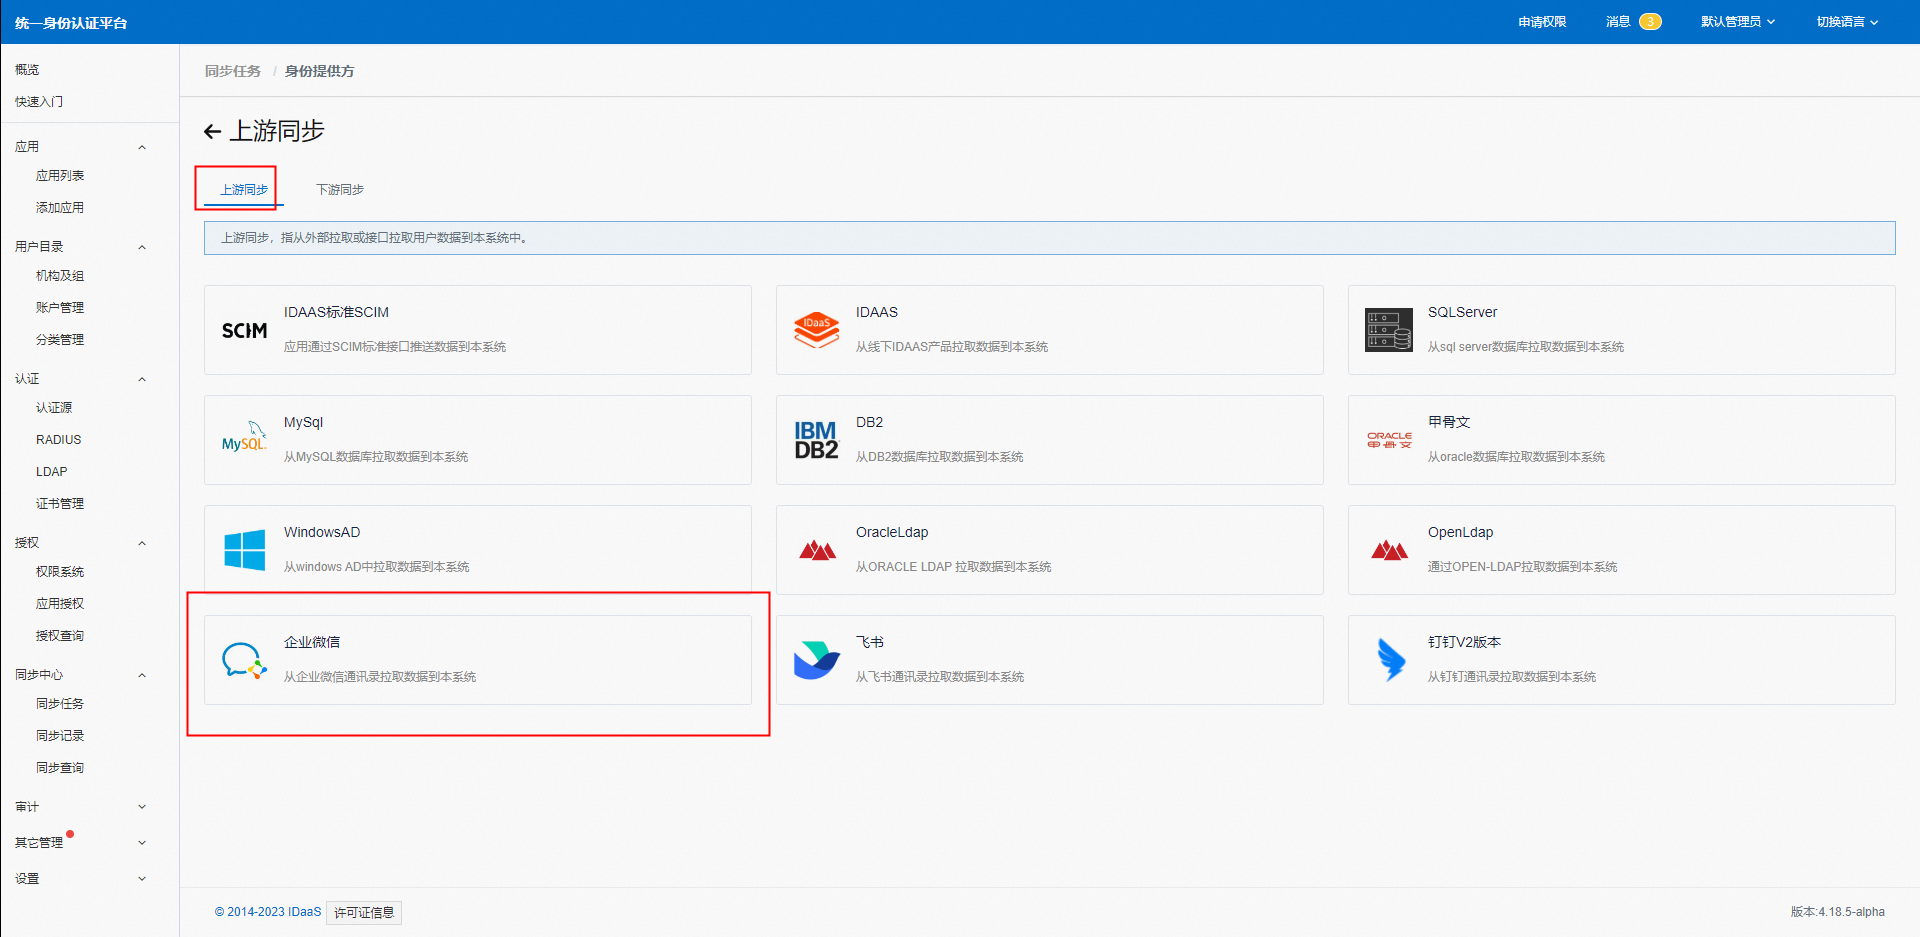Expand the 审计 sidebar section
1920x937 pixels.
pos(142,807)
